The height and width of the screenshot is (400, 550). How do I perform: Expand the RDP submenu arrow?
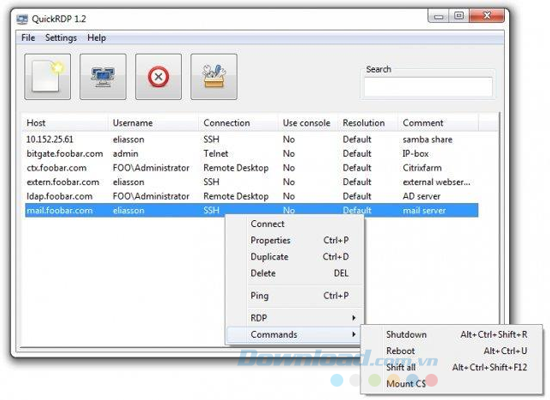[354, 318]
